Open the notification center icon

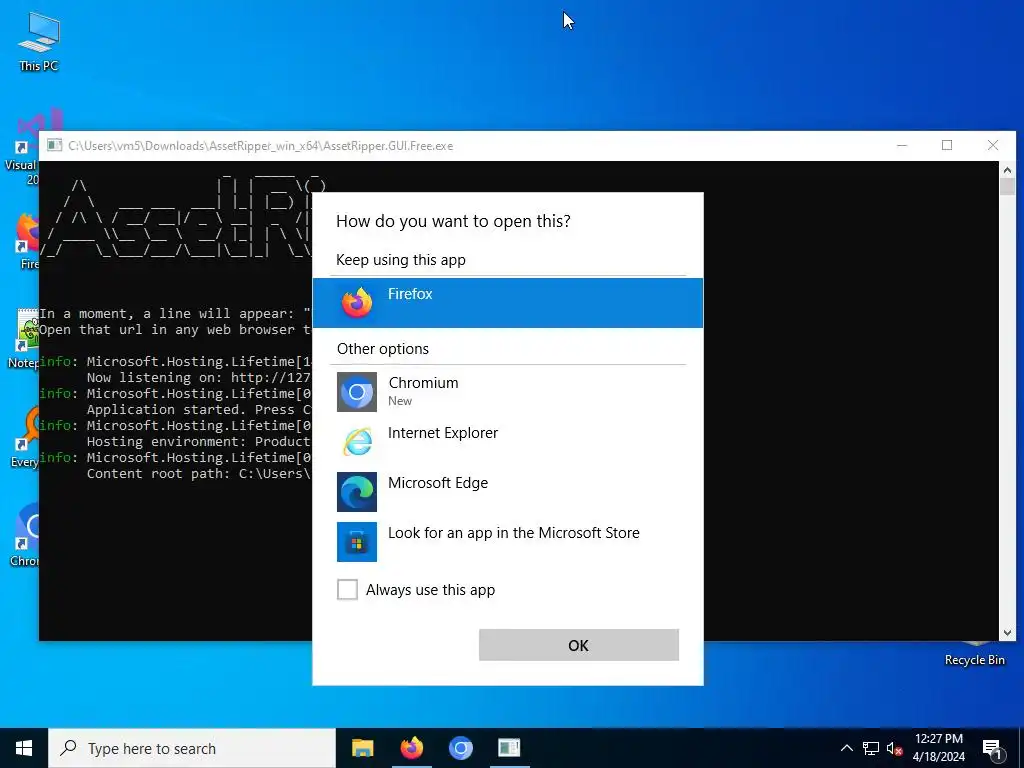tap(992, 749)
